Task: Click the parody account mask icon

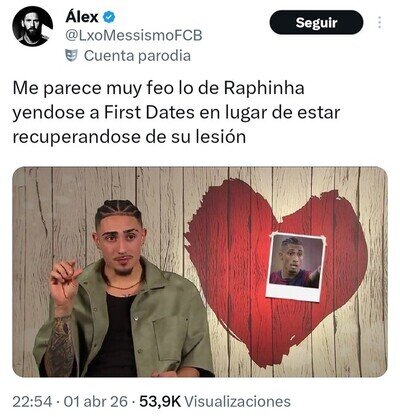Action: click(72, 55)
